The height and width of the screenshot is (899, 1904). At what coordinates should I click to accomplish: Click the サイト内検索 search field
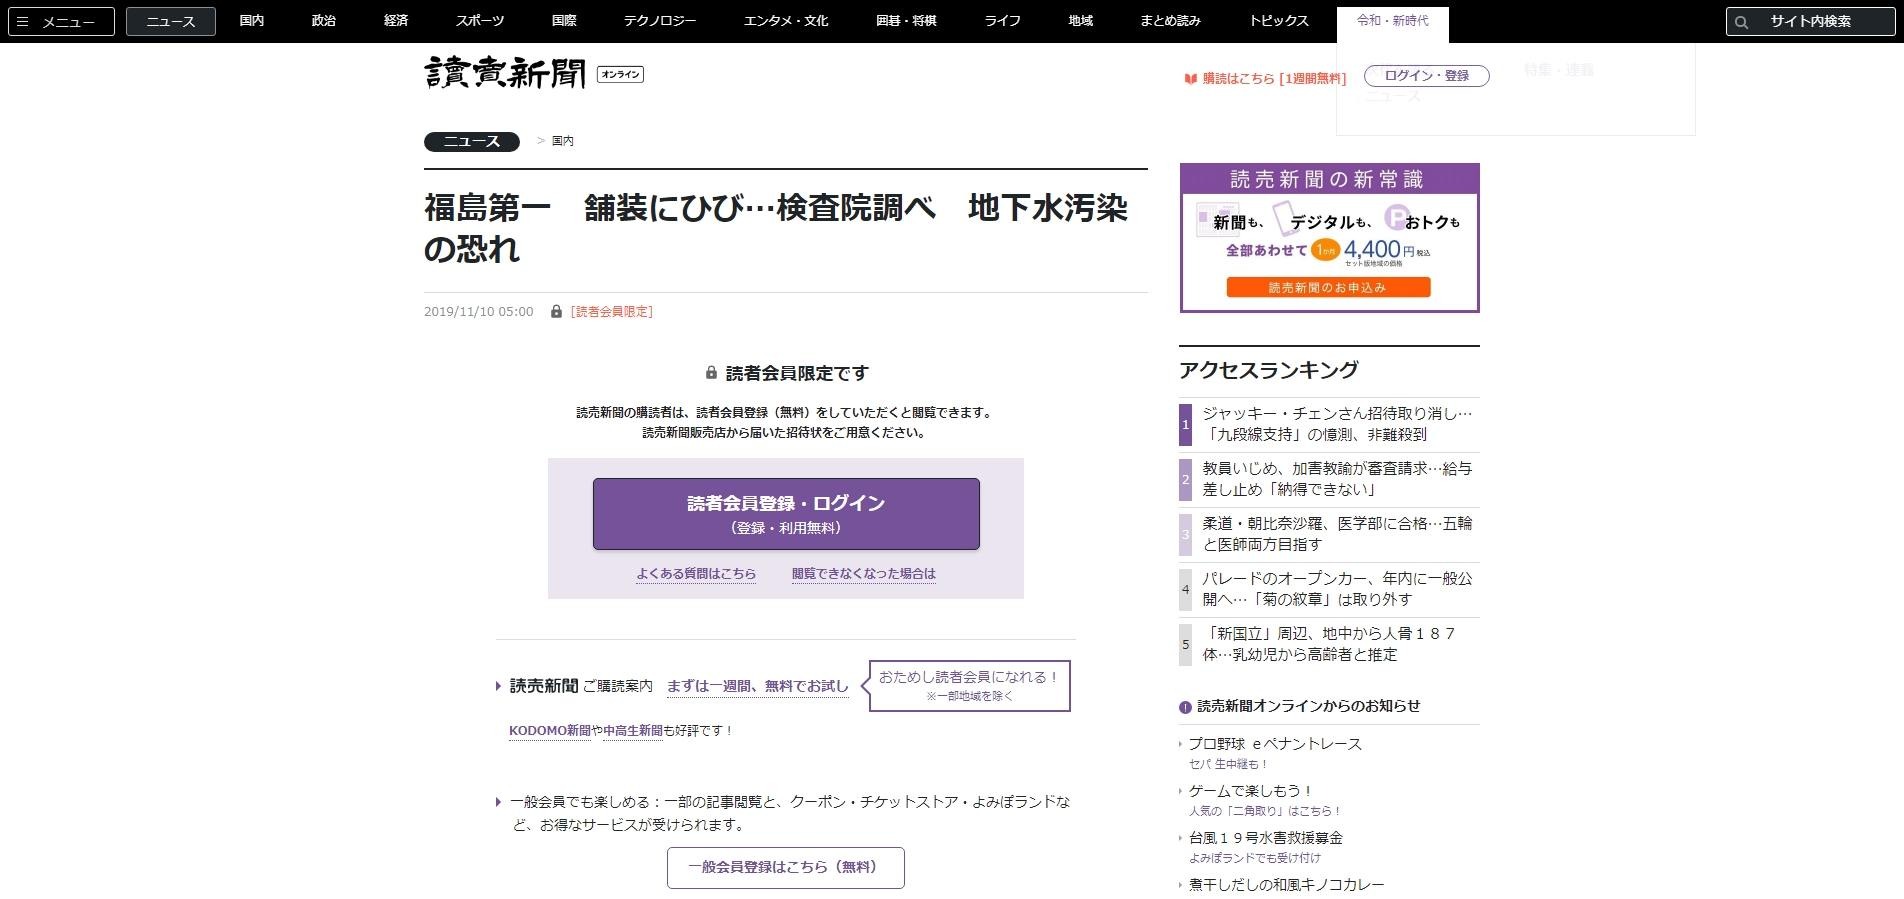click(x=1822, y=21)
